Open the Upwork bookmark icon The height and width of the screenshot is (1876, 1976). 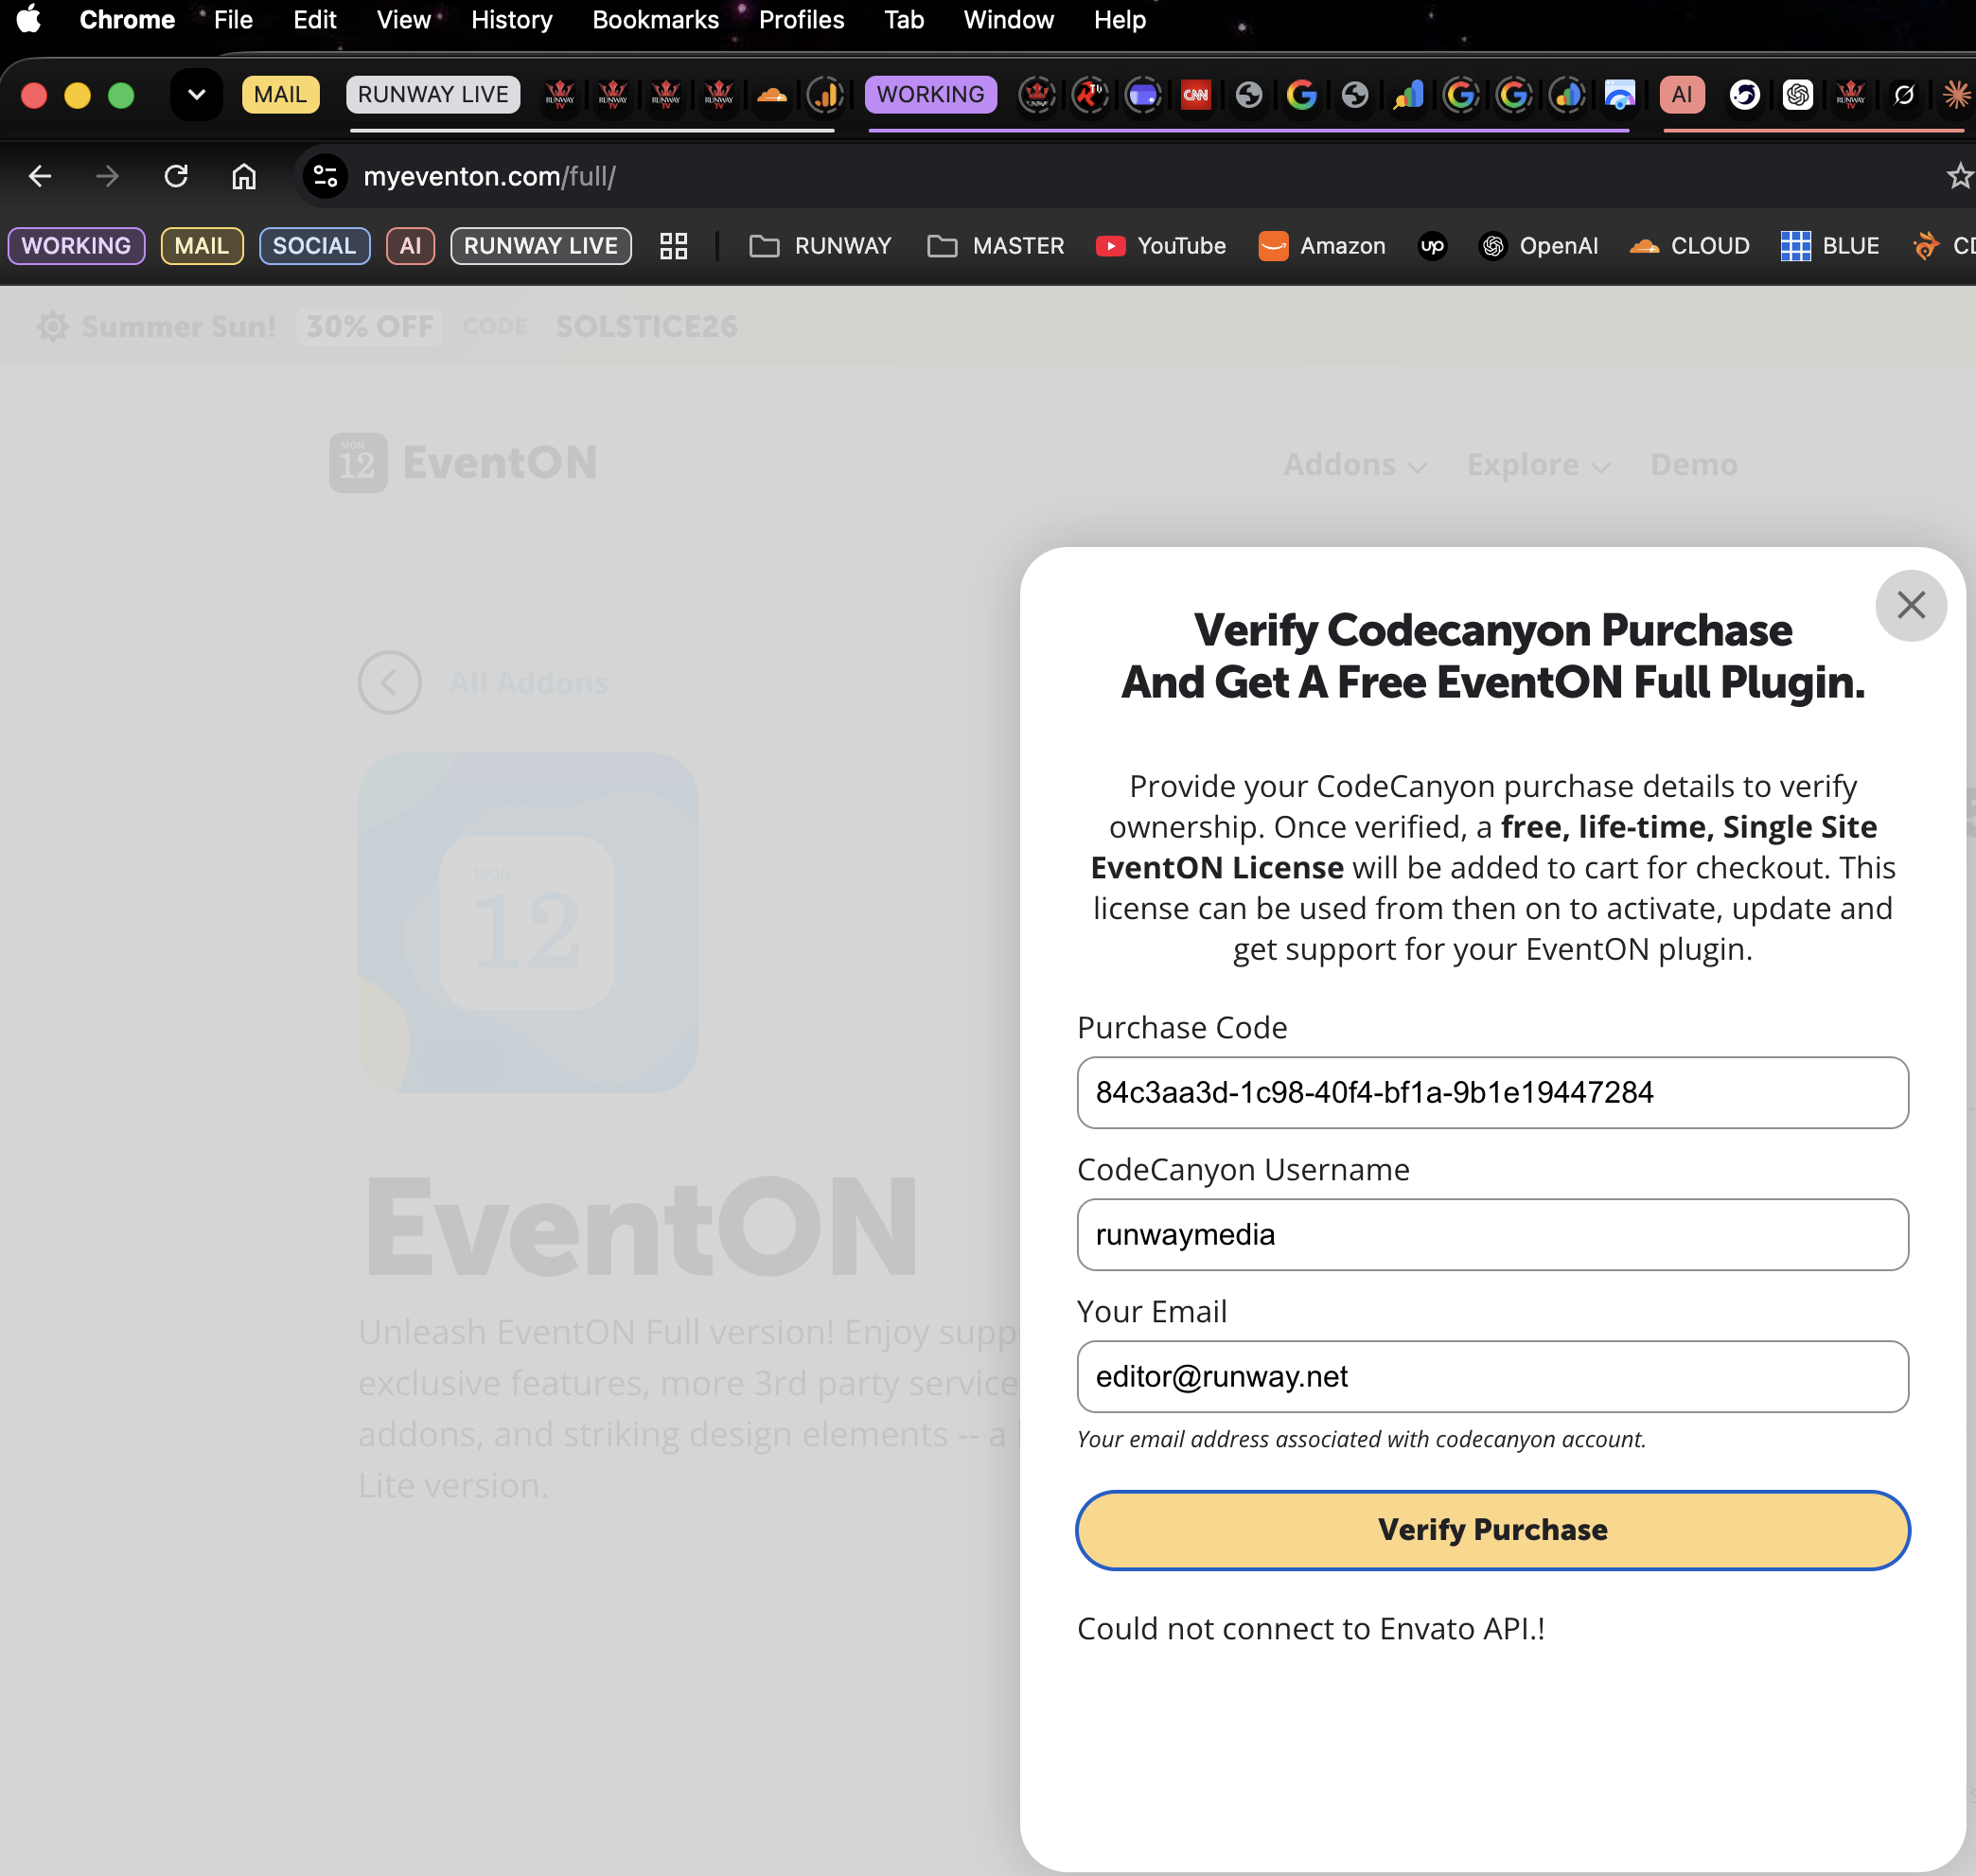pos(1432,246)
